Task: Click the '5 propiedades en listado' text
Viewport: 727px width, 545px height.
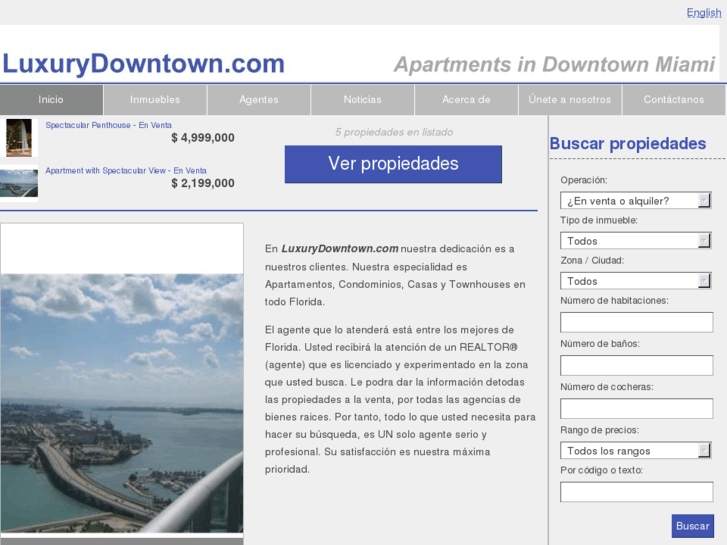Action: (x=394, y=132)
